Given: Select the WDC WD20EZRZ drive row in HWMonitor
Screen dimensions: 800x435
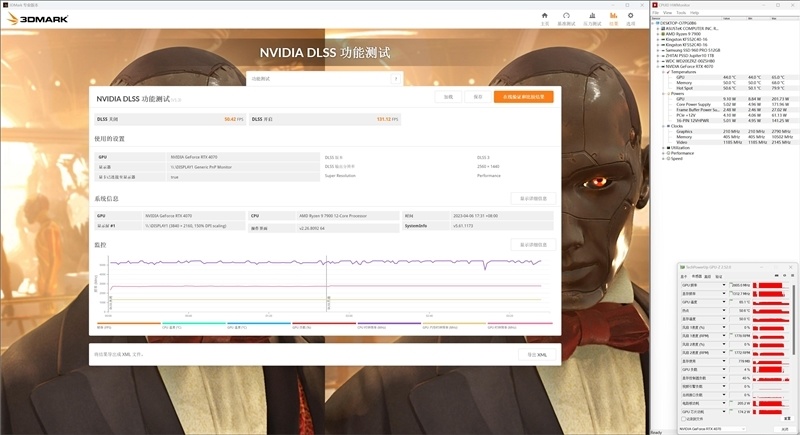Looking at the screenshot, I should [x=691, y=61].
